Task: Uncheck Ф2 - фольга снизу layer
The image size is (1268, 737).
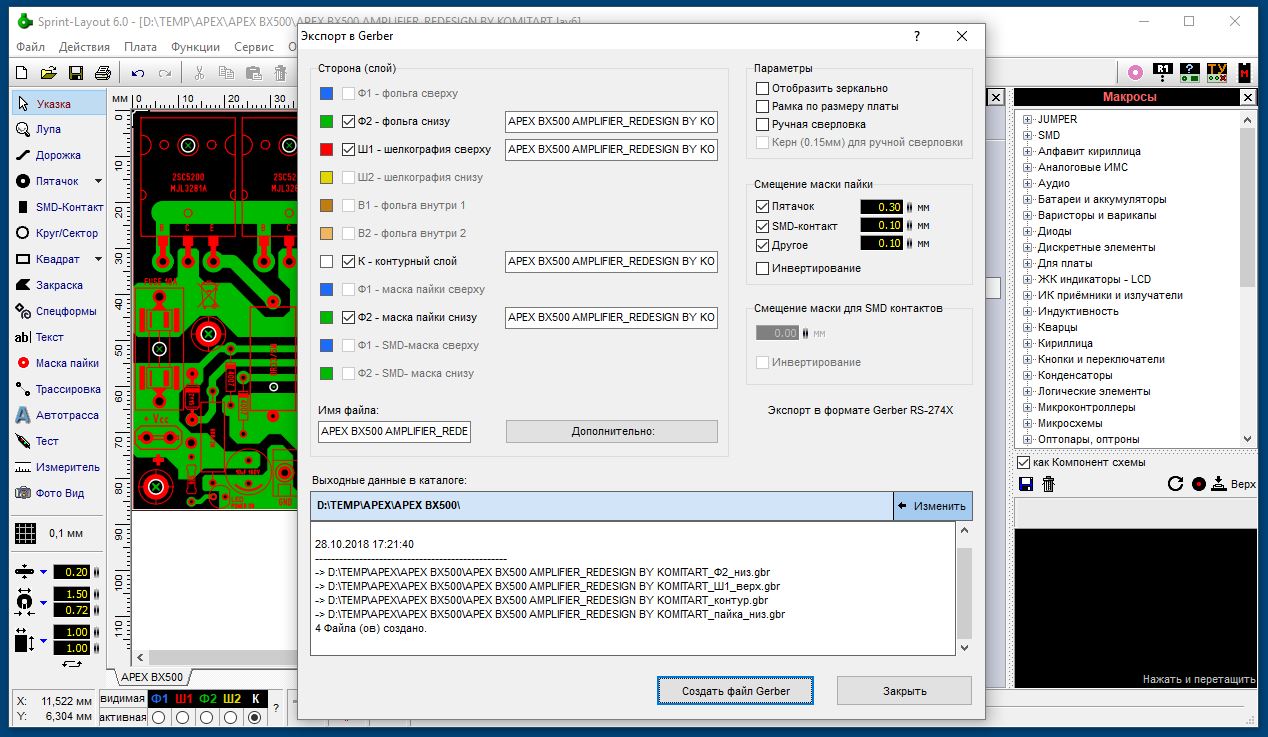Action: pyautogui.click(x=348, y=121)
